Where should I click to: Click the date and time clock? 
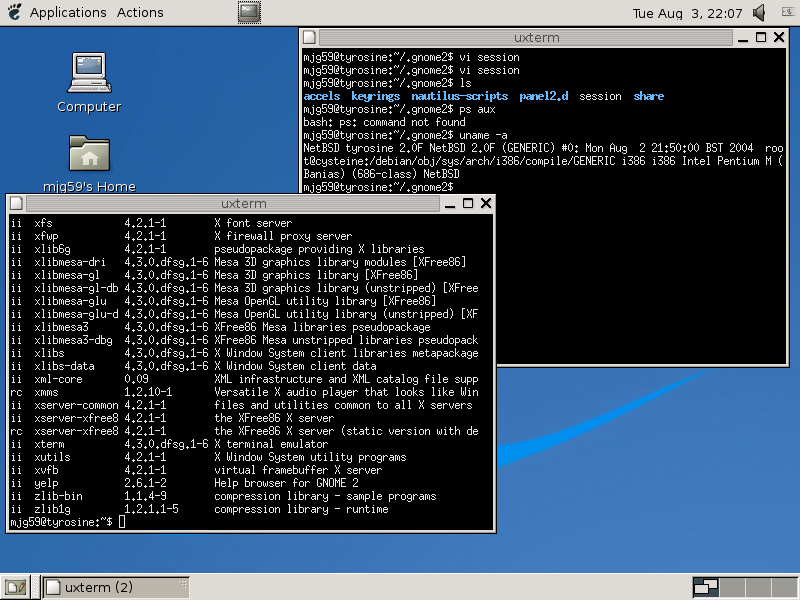(688, 13)
